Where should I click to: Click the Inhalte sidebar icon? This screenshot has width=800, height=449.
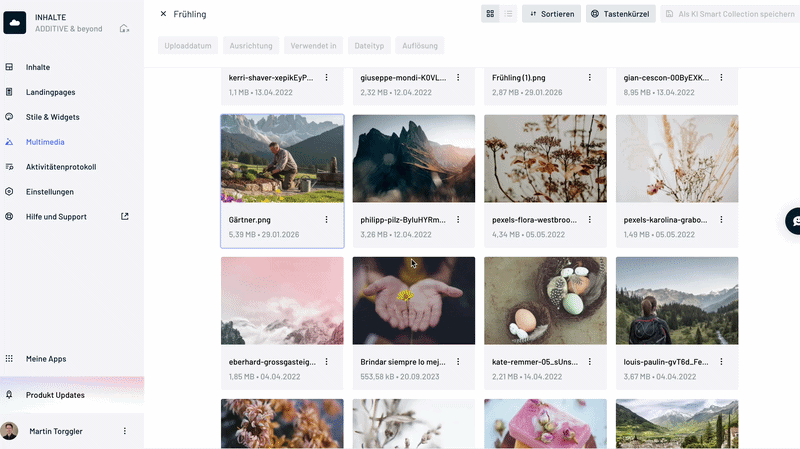coord(9,67)
